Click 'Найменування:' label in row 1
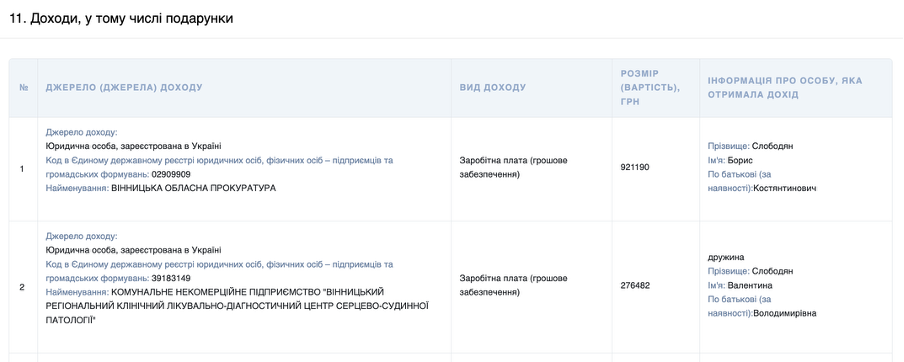Viewport: 904px width, 362px height. [x=77, y=188]
